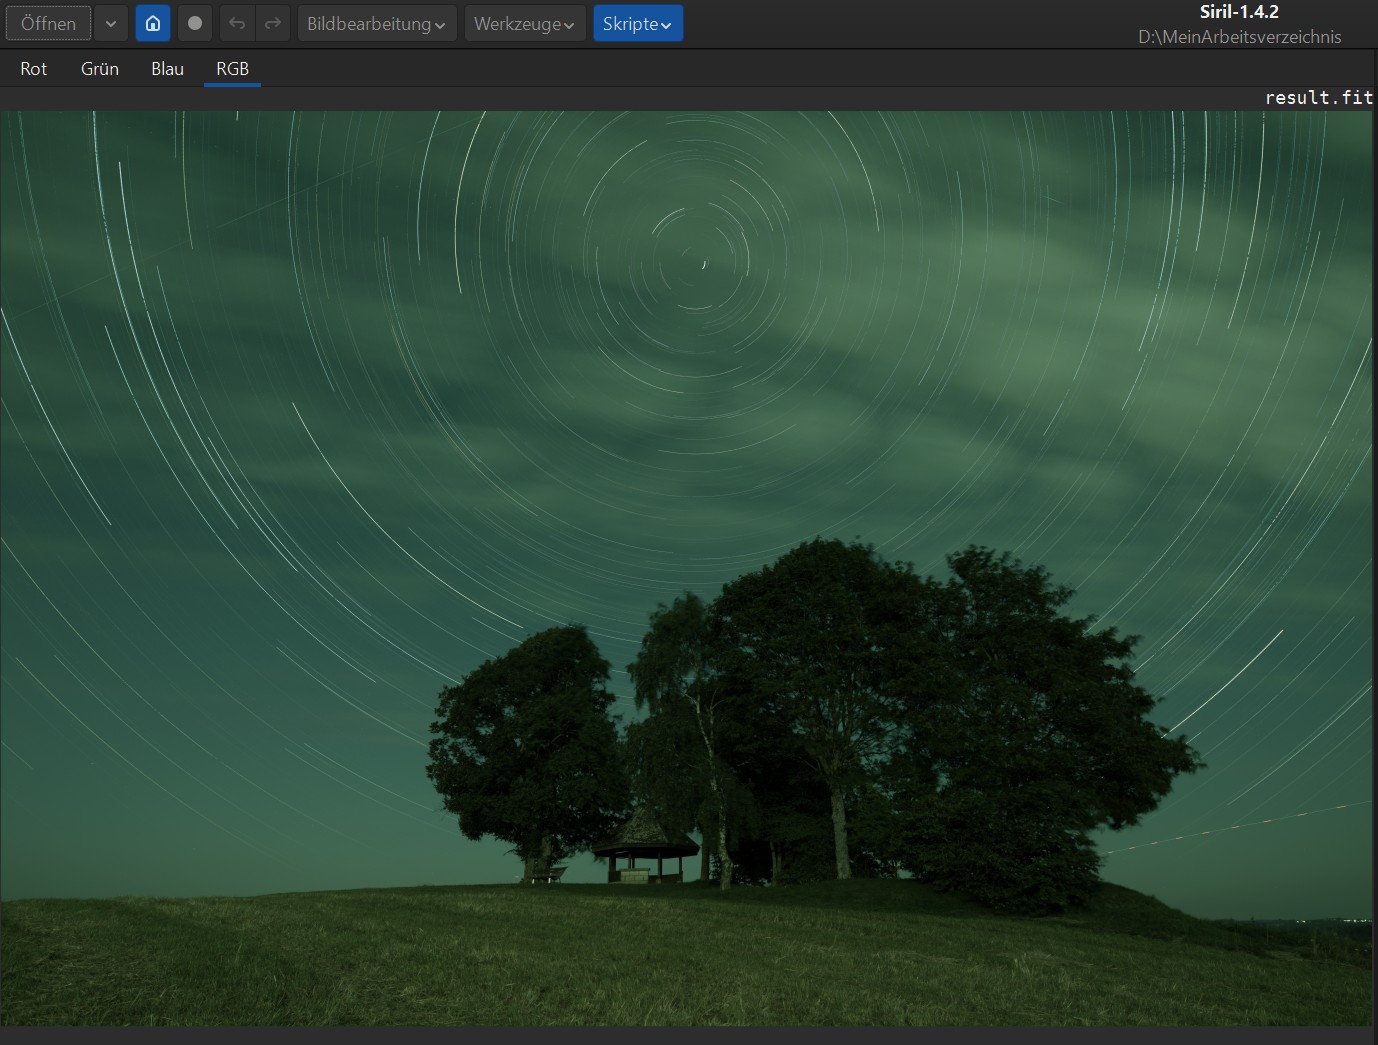Expand the recent files arrow beside Öffnen
Viewport: 1378px width, 1045px height.
click(x=111, y=23)
